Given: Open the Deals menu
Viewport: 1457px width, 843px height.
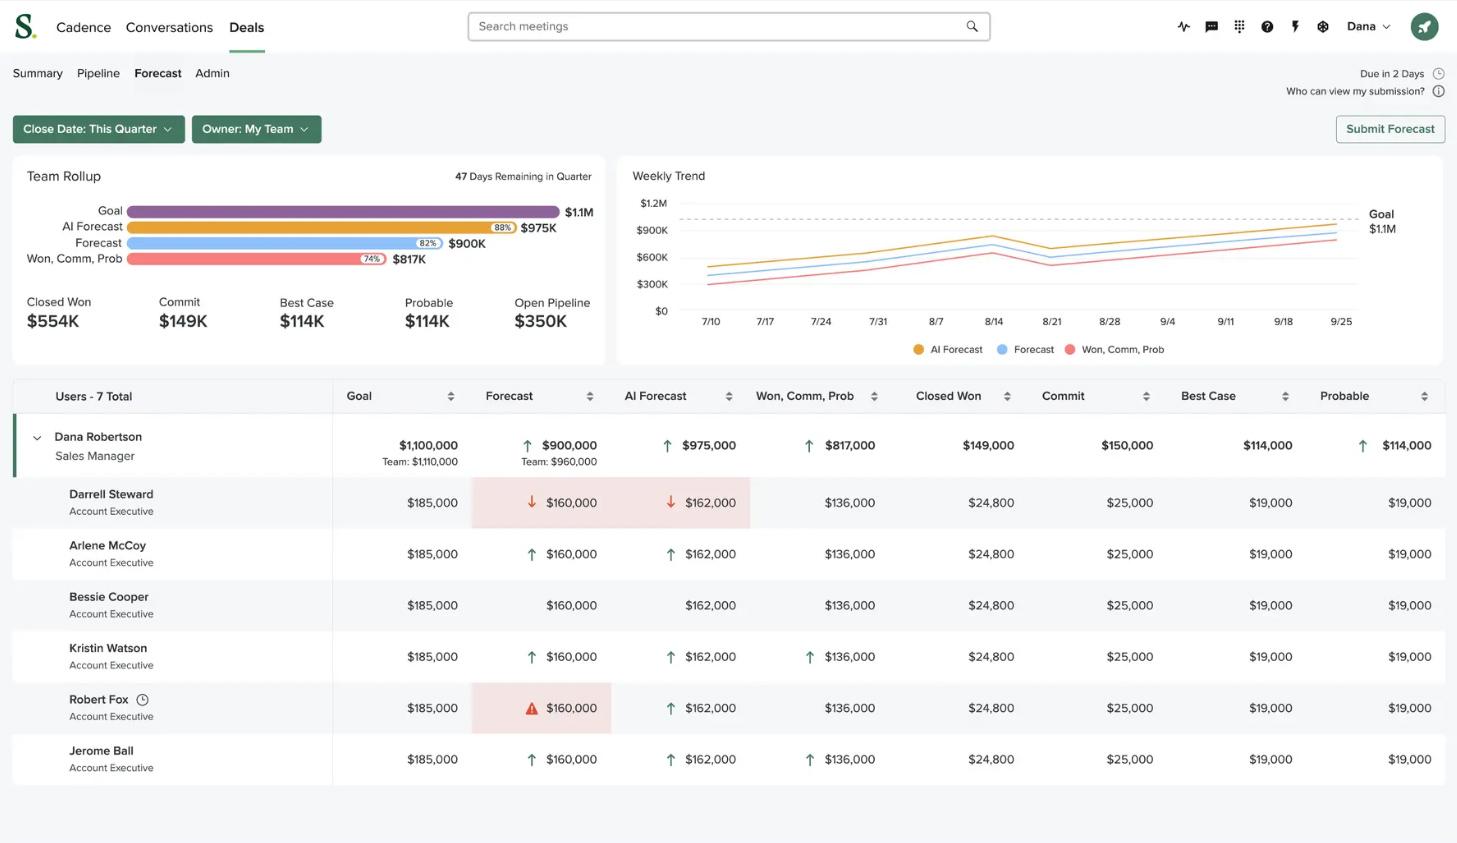Looking at the screenshot, I should 246,27.
